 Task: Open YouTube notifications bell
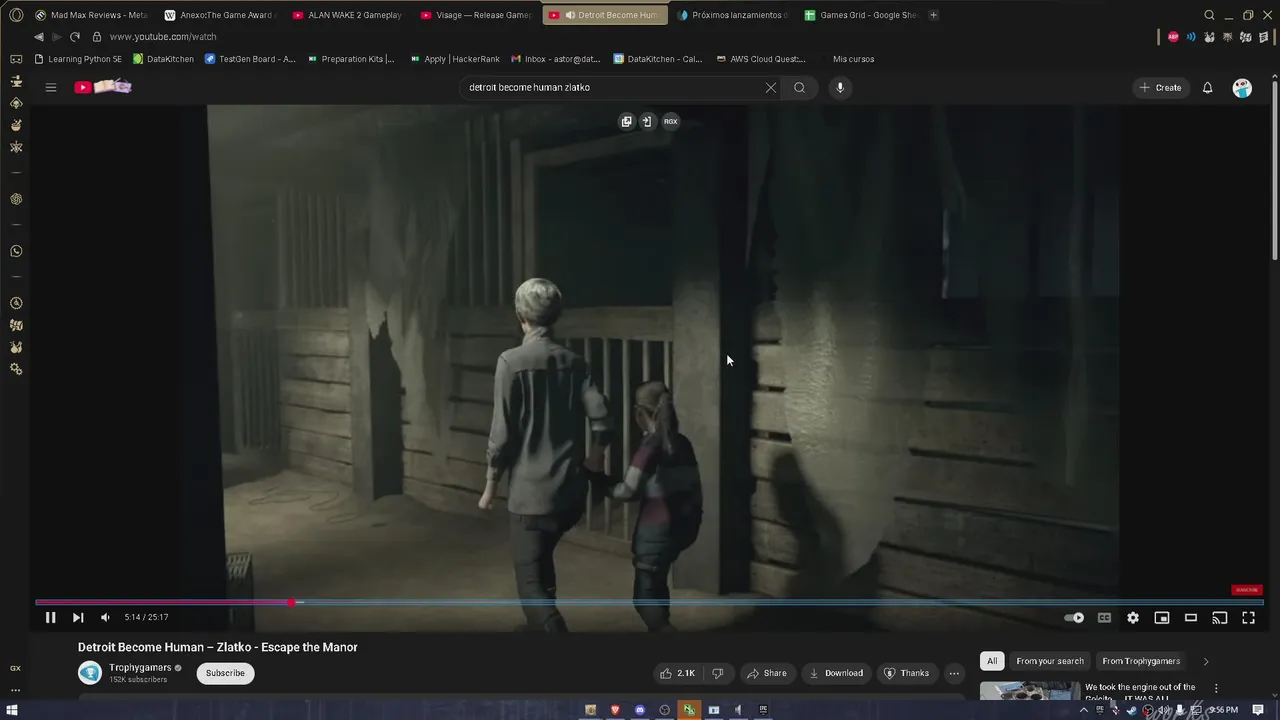[1207, 87]
